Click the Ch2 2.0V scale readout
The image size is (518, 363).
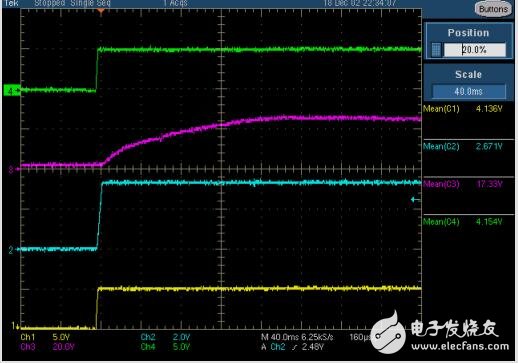coord(165,337)
